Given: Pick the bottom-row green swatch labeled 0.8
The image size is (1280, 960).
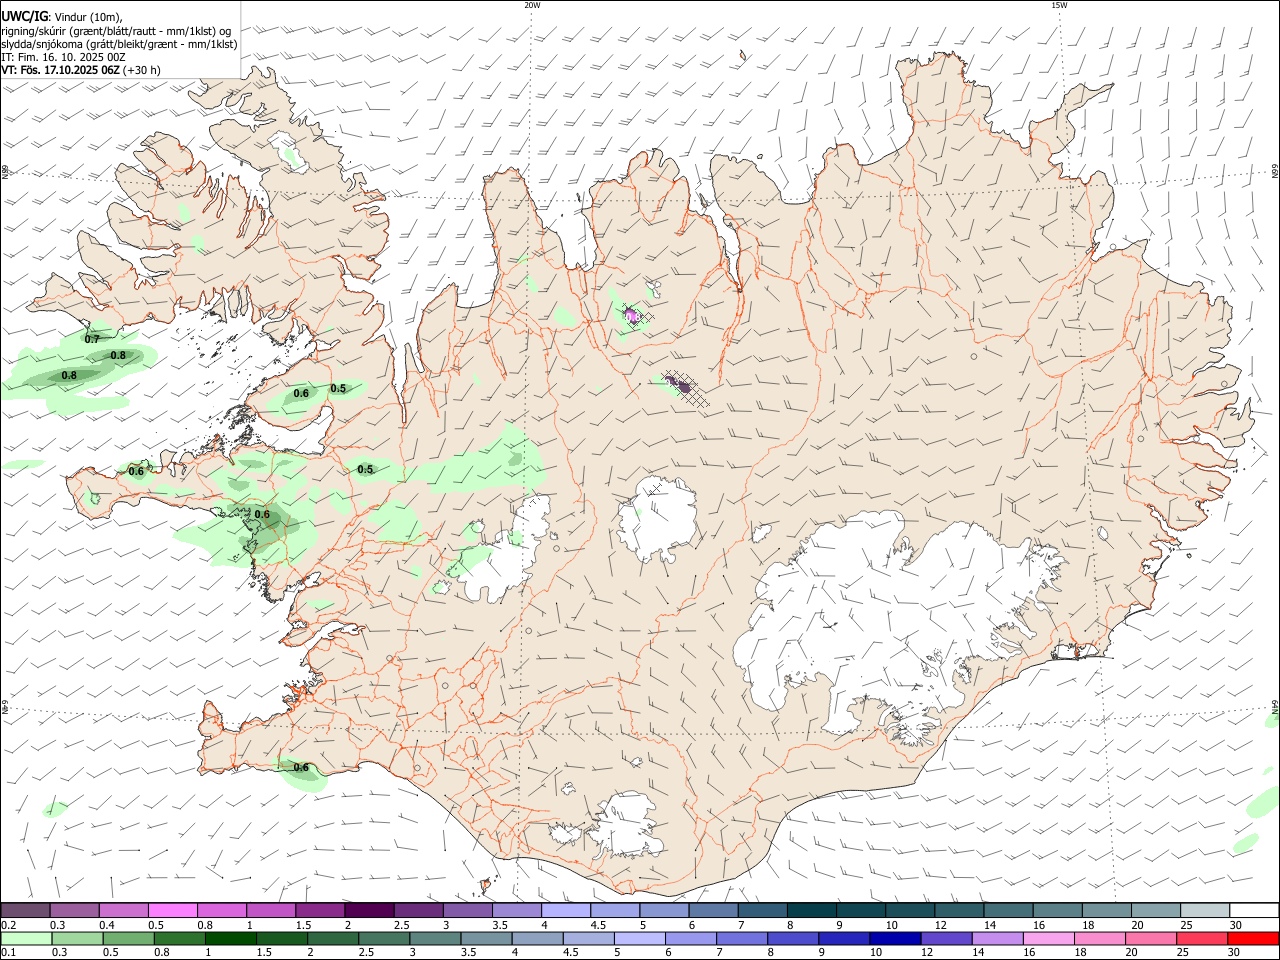Looking at the screenshot, I should point(179,938).
